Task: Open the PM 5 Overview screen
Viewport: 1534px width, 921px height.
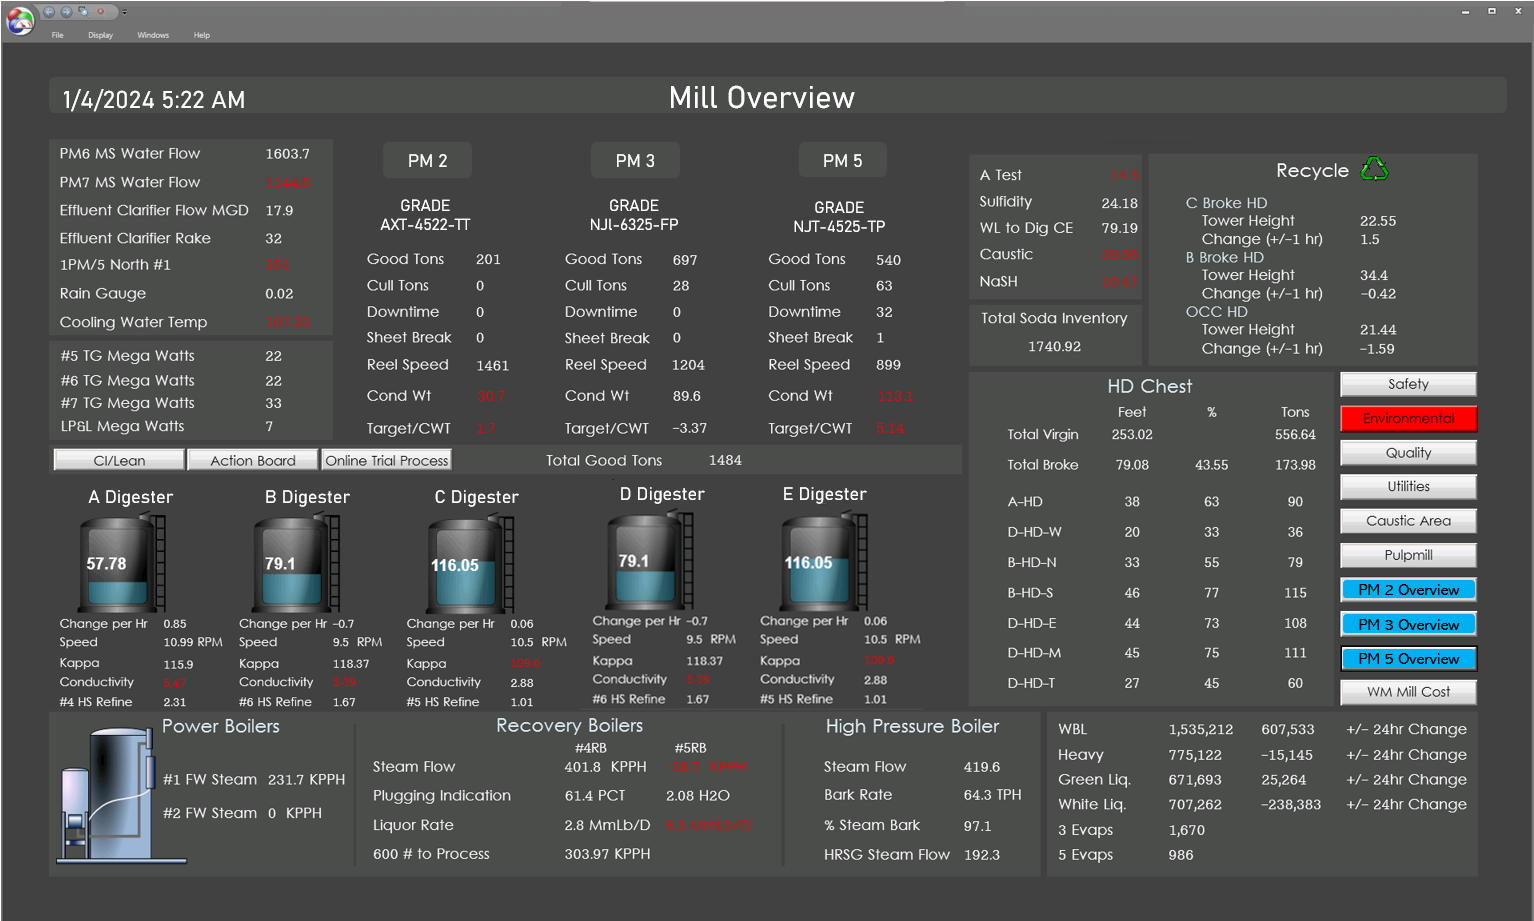Action: pos(1407,658)
